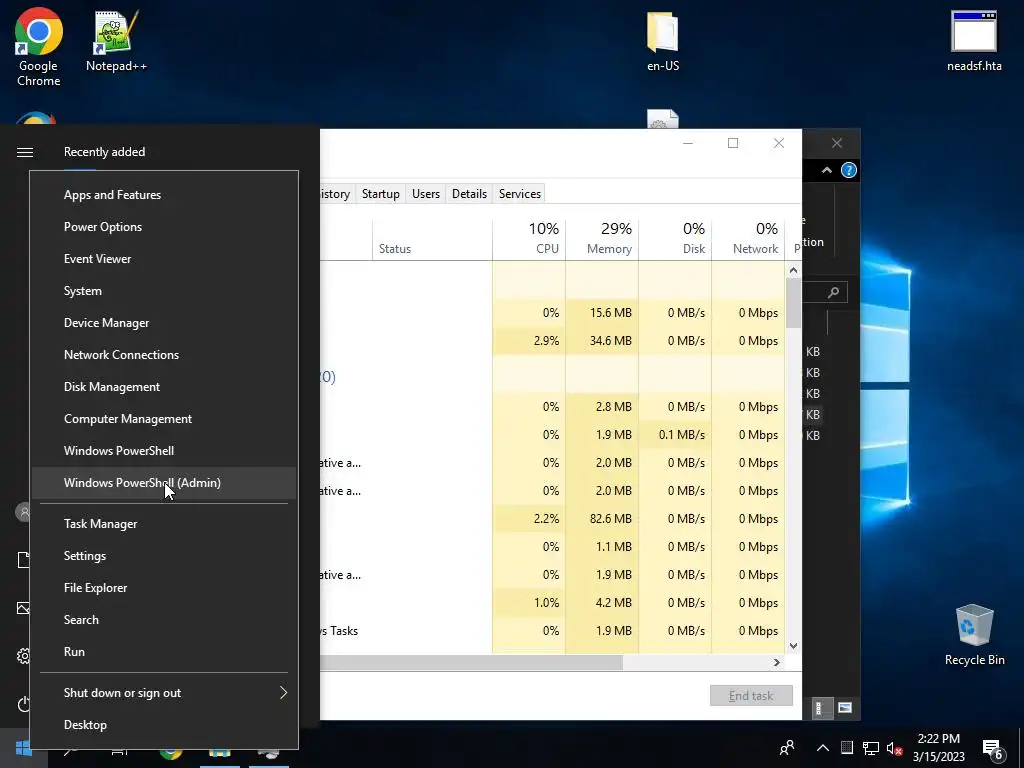Open Disk Management from the menu
The height and width of the screenshot is (768, 1024).
tap(164, 387)
